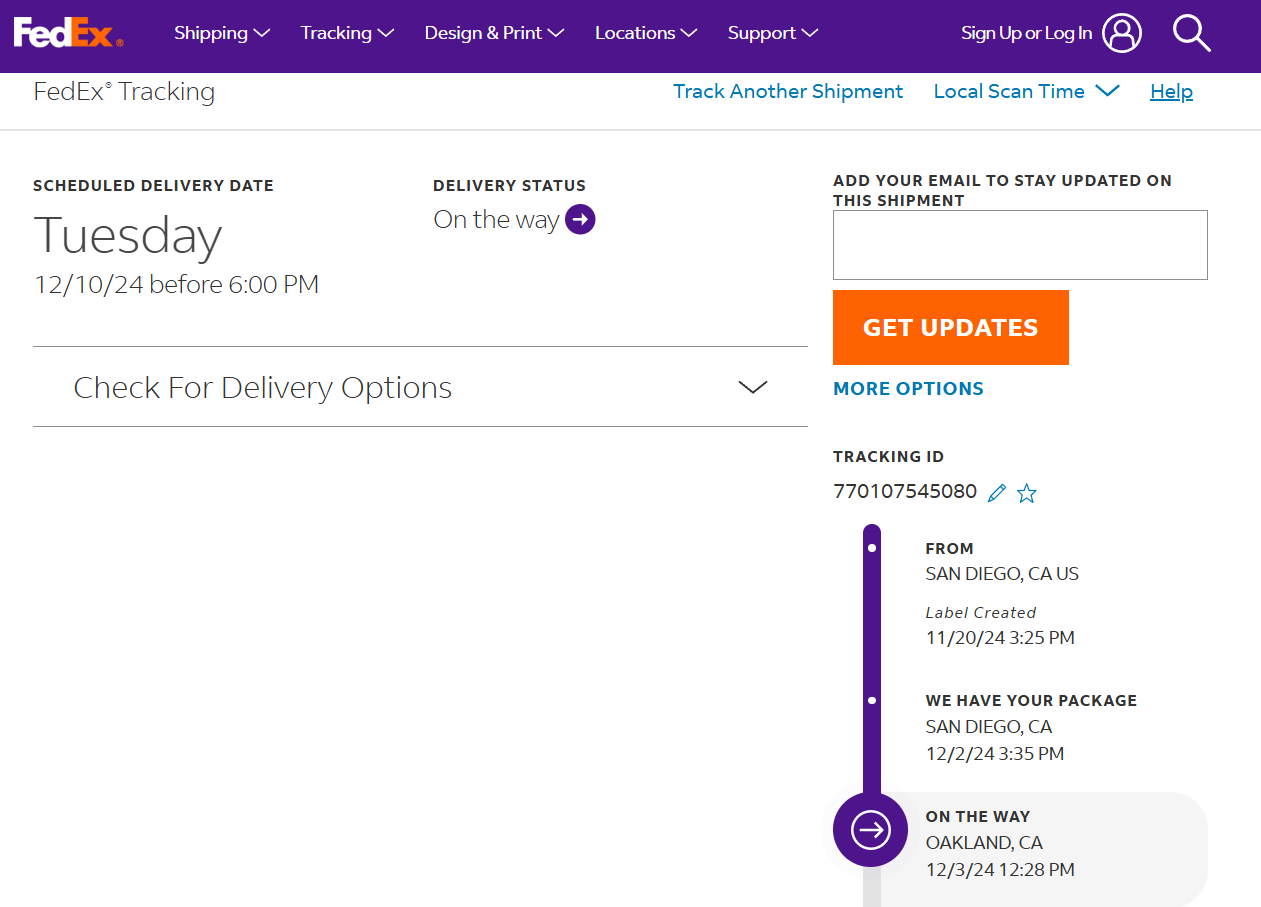This screenshot has height=907, width=1261.
Task: Add shipment to watchlist with star icon
Action: tap(1027, 493)
